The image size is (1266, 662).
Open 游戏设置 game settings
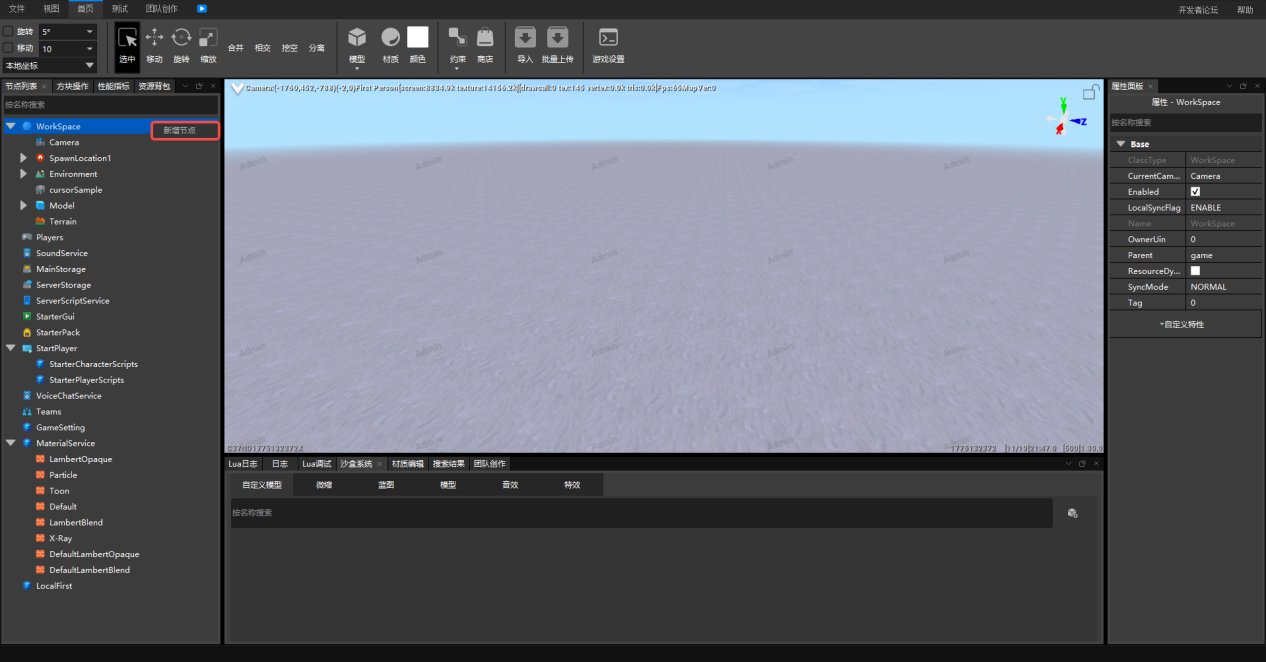coord(608,38)
